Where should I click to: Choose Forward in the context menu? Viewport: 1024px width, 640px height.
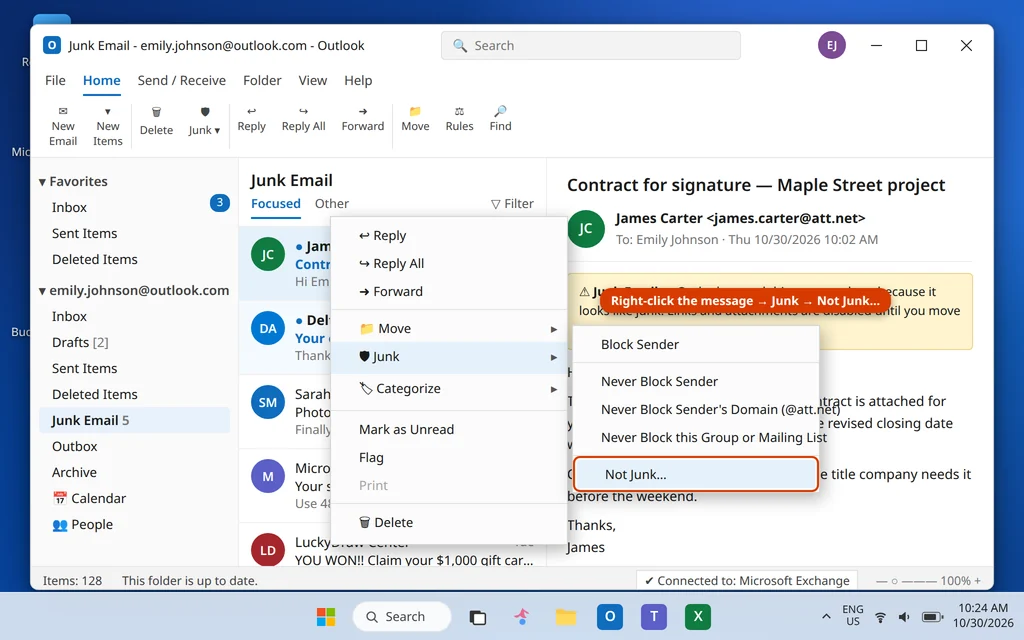tap(449, 291)
